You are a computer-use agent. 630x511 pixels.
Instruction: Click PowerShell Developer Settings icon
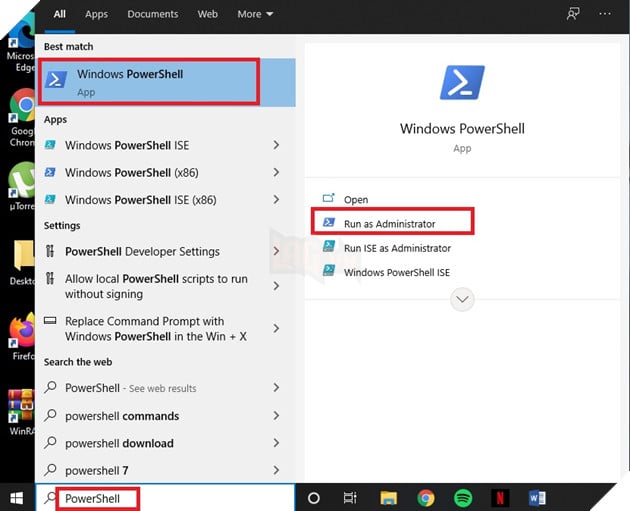(x=50, y=251)
